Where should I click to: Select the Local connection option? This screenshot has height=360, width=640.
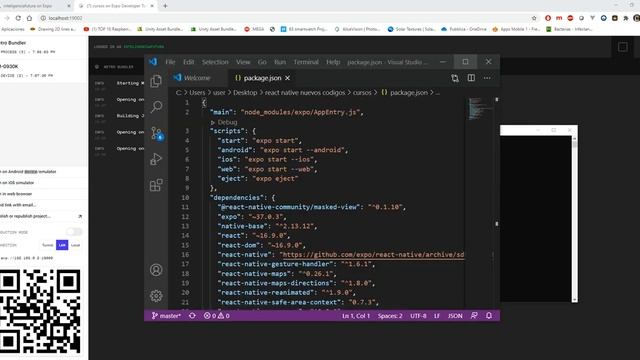pos(76,245)
